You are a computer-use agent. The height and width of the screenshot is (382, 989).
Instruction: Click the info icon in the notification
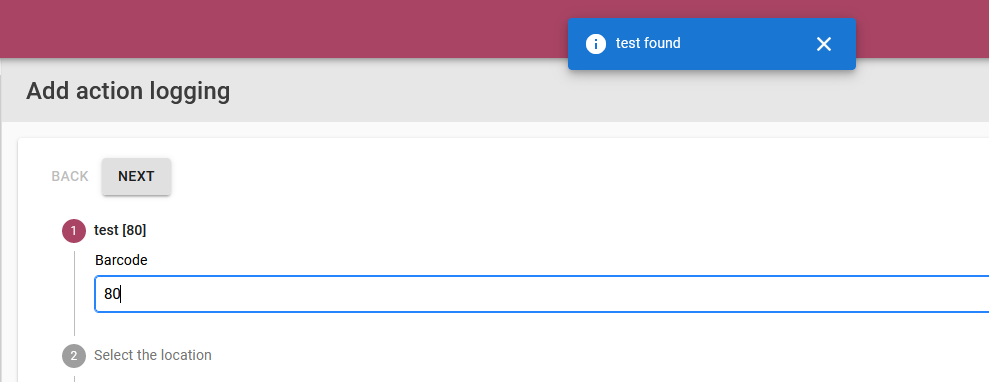pyautogui.click(x=595, y=43)
